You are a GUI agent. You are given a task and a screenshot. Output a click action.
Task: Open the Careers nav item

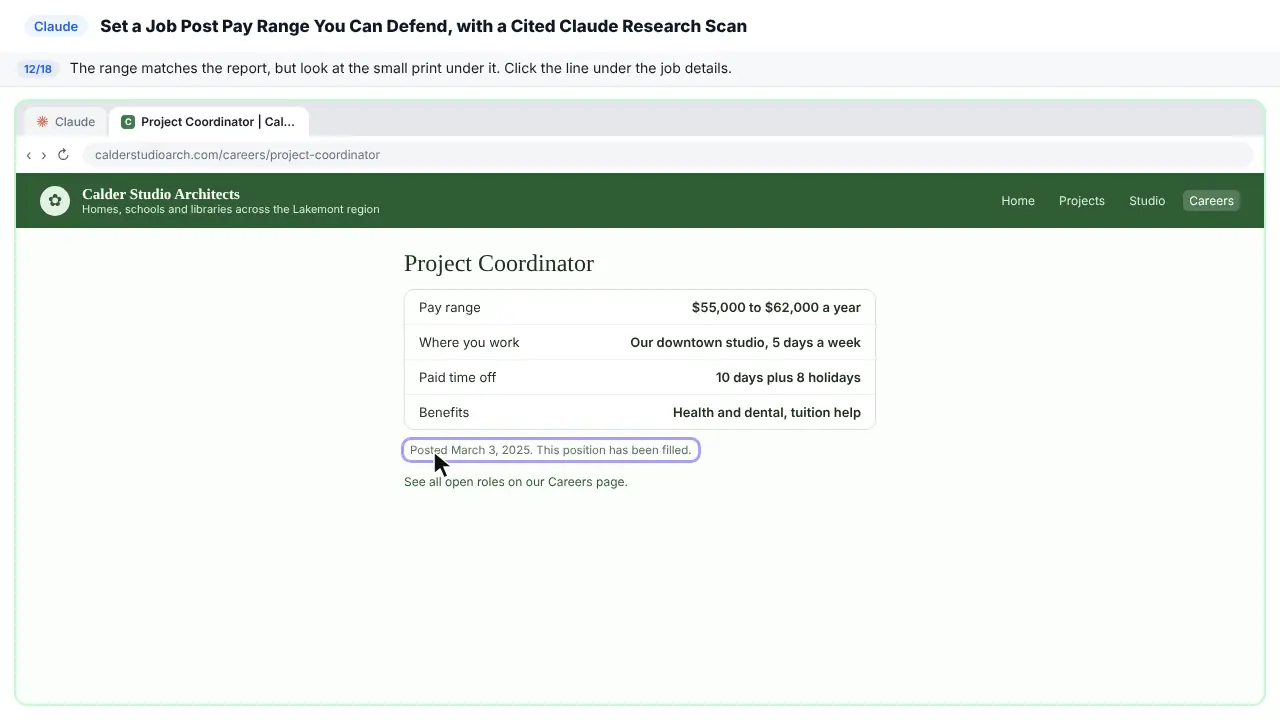coord(1211,201)
